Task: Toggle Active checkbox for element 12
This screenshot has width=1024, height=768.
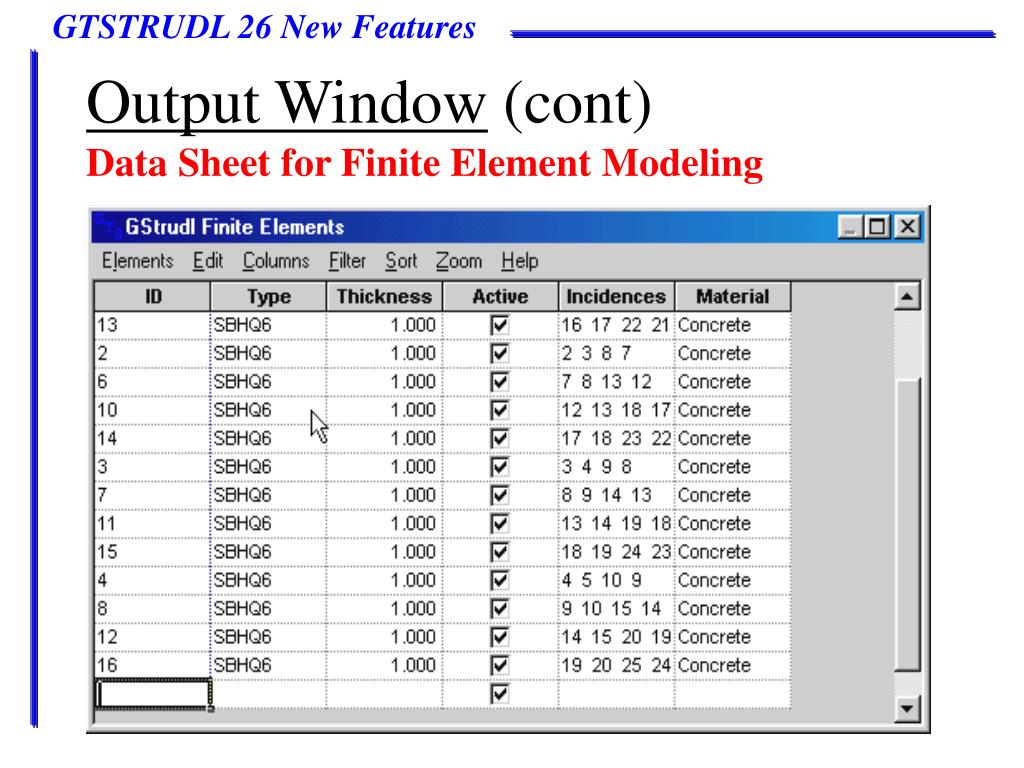Action: 500,637
